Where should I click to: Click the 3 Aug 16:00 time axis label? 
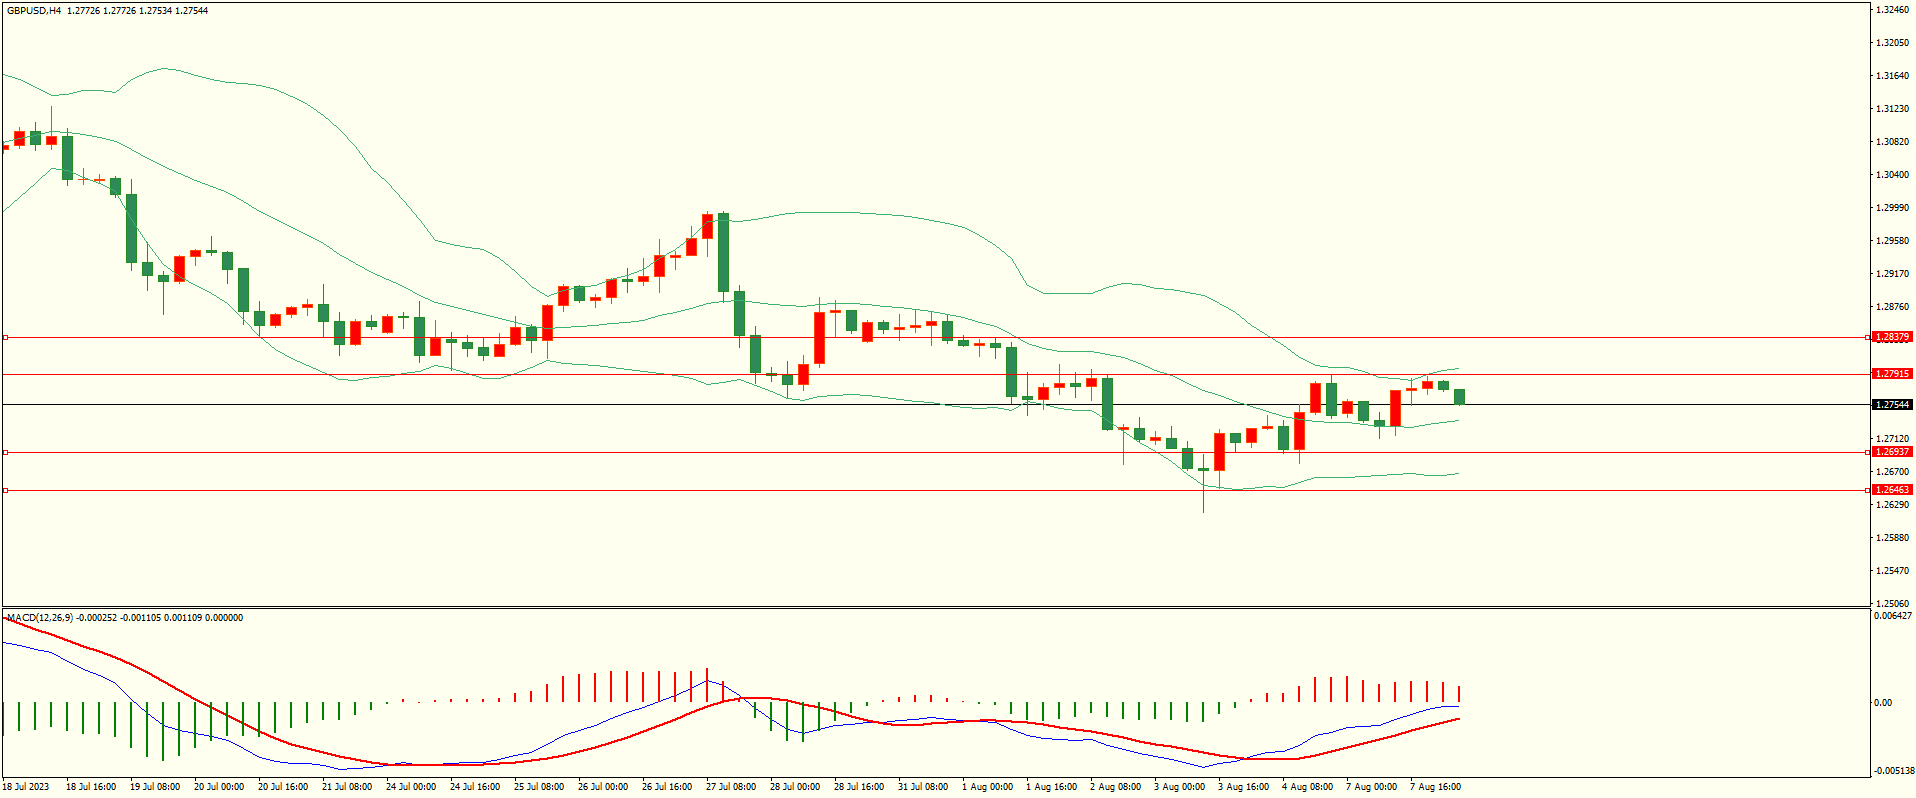pos(1244,787)
